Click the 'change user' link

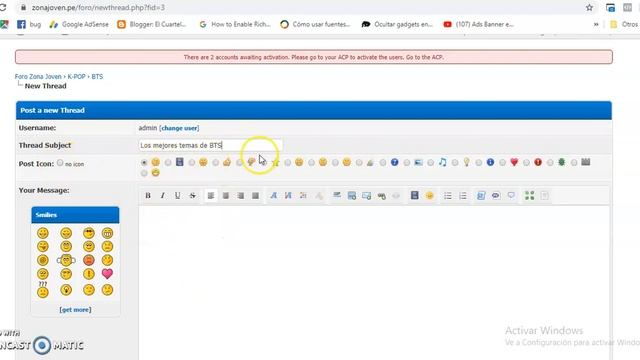click(x=179, y=128)
